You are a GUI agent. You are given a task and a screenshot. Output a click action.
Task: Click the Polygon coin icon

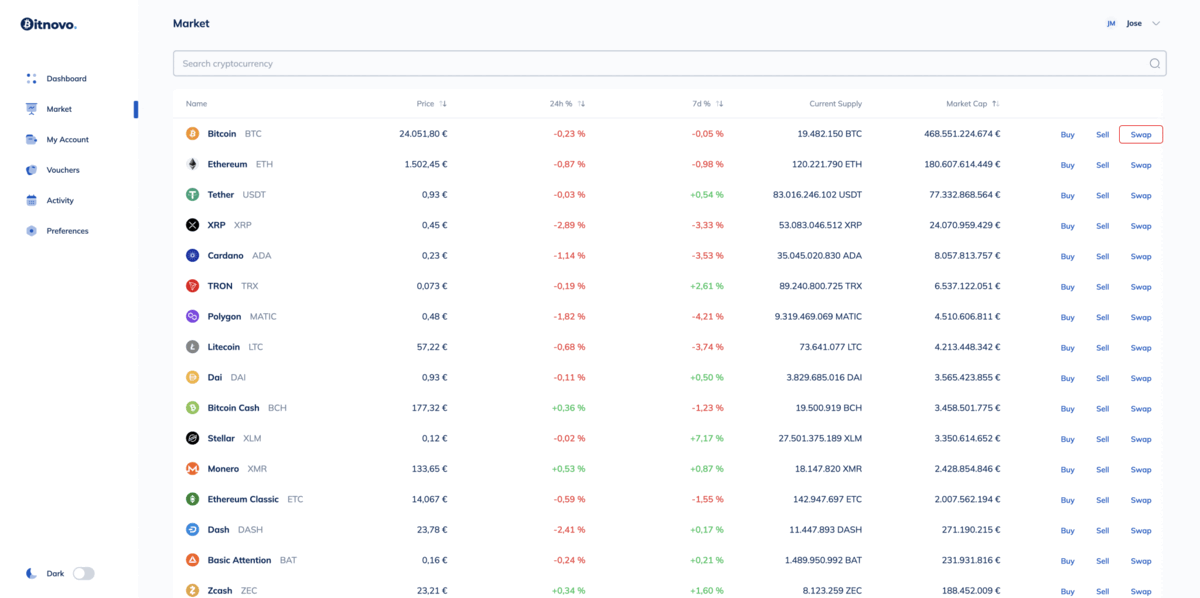coord(193,317)
